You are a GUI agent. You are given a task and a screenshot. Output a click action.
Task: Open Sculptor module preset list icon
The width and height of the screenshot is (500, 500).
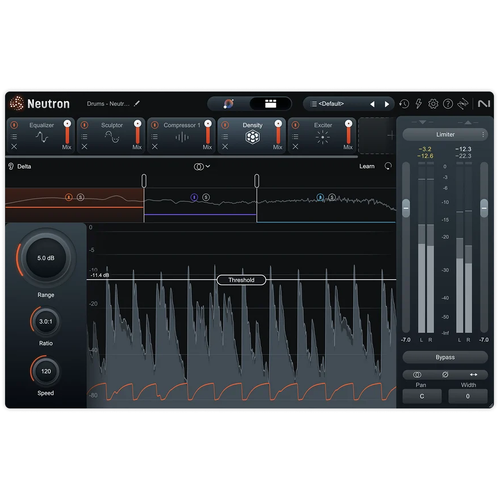(84, 136)
